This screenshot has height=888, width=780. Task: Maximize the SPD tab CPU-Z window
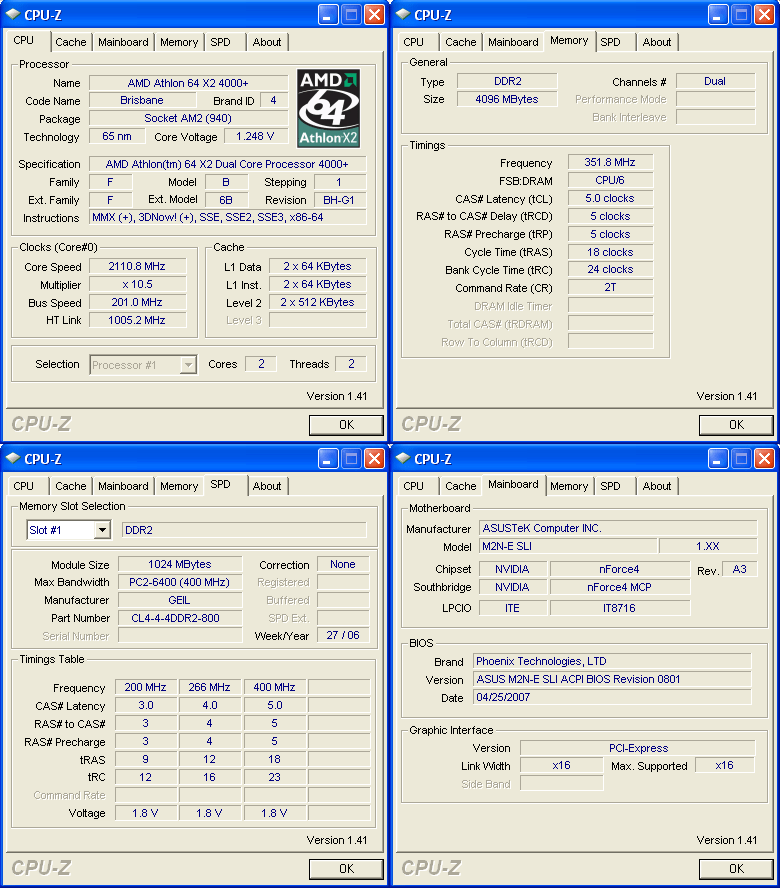(351, 459)
